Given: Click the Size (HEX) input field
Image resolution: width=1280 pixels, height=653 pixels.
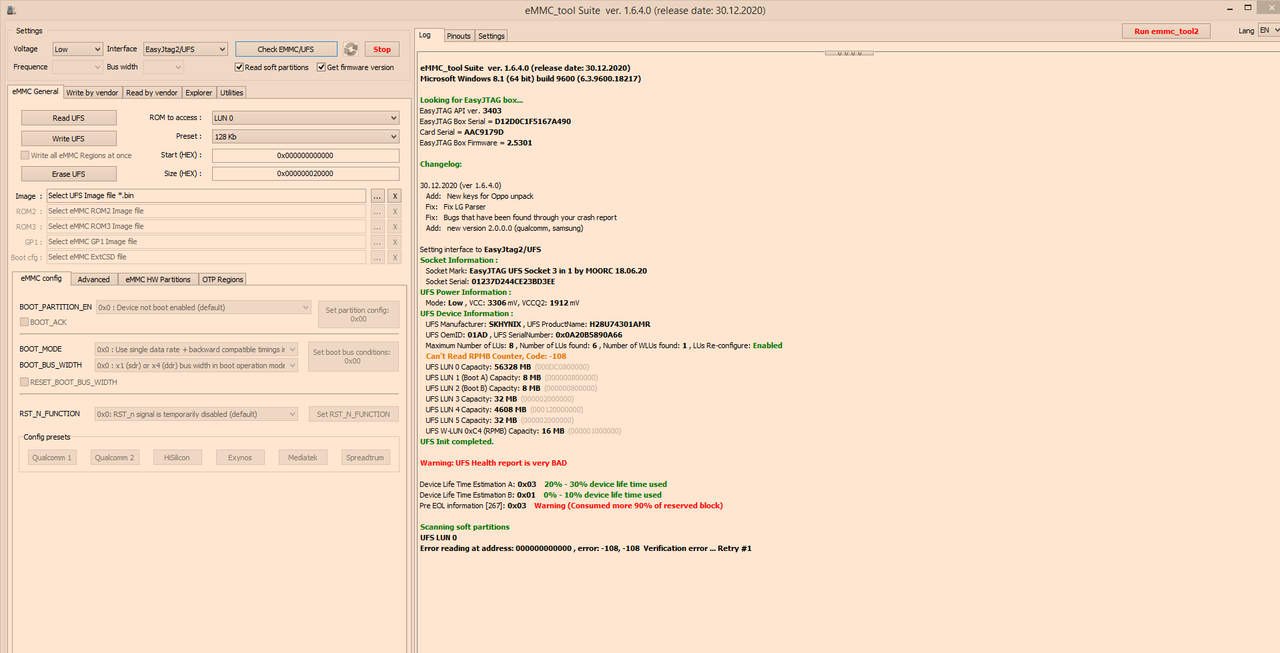Looking at the screenshot, I should point(305,173).
